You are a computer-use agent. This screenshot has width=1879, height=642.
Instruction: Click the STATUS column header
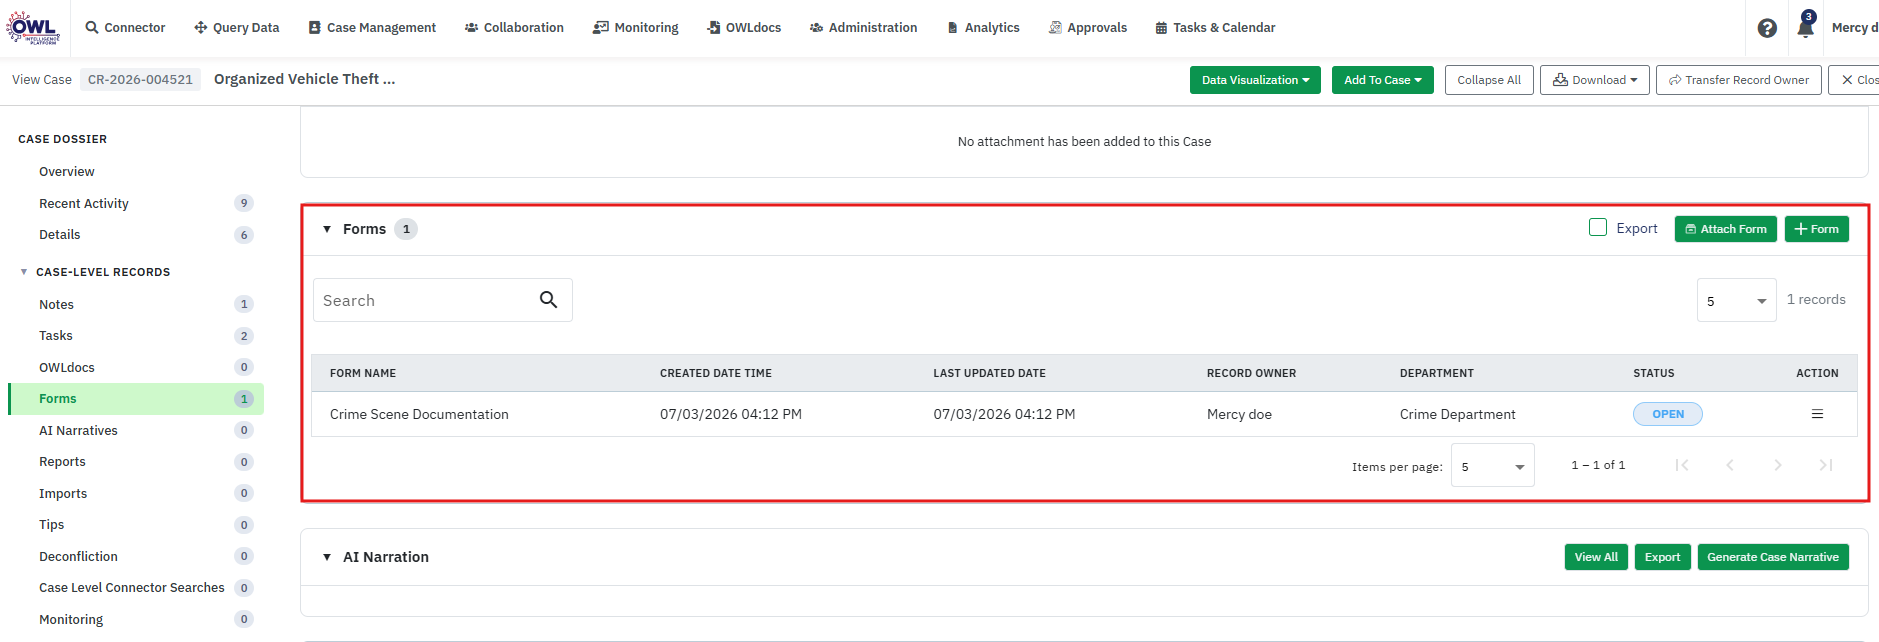point(1653,373)
